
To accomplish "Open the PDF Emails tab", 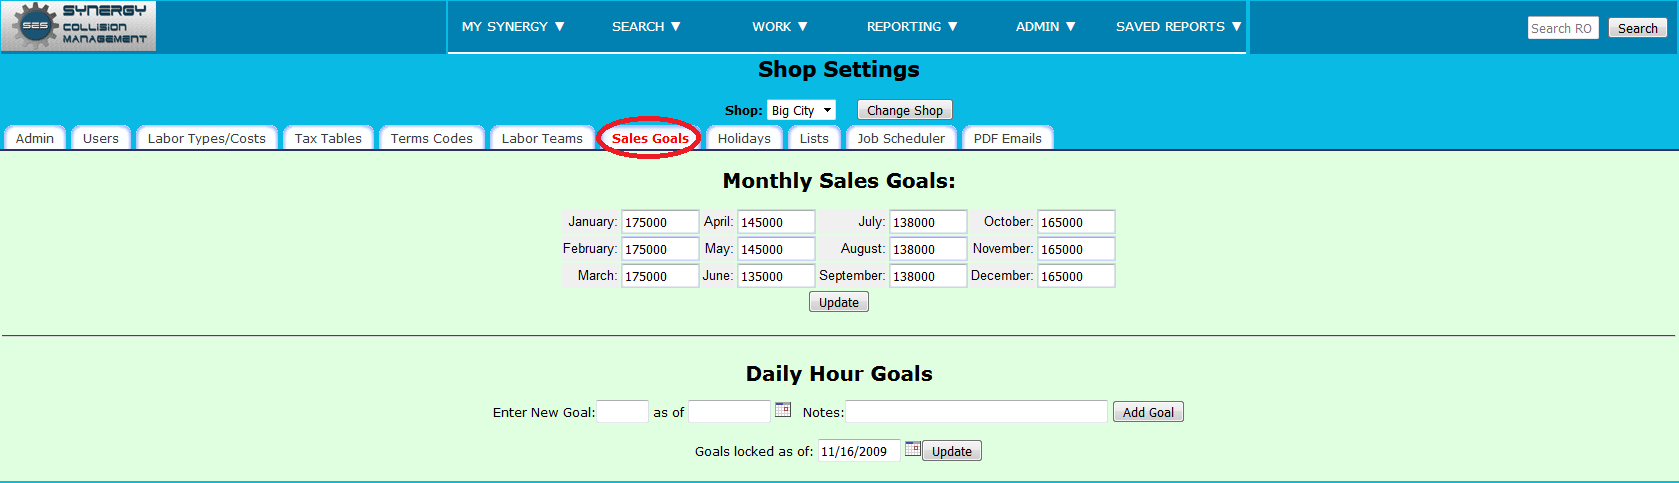I will [x=1008, y=138].
